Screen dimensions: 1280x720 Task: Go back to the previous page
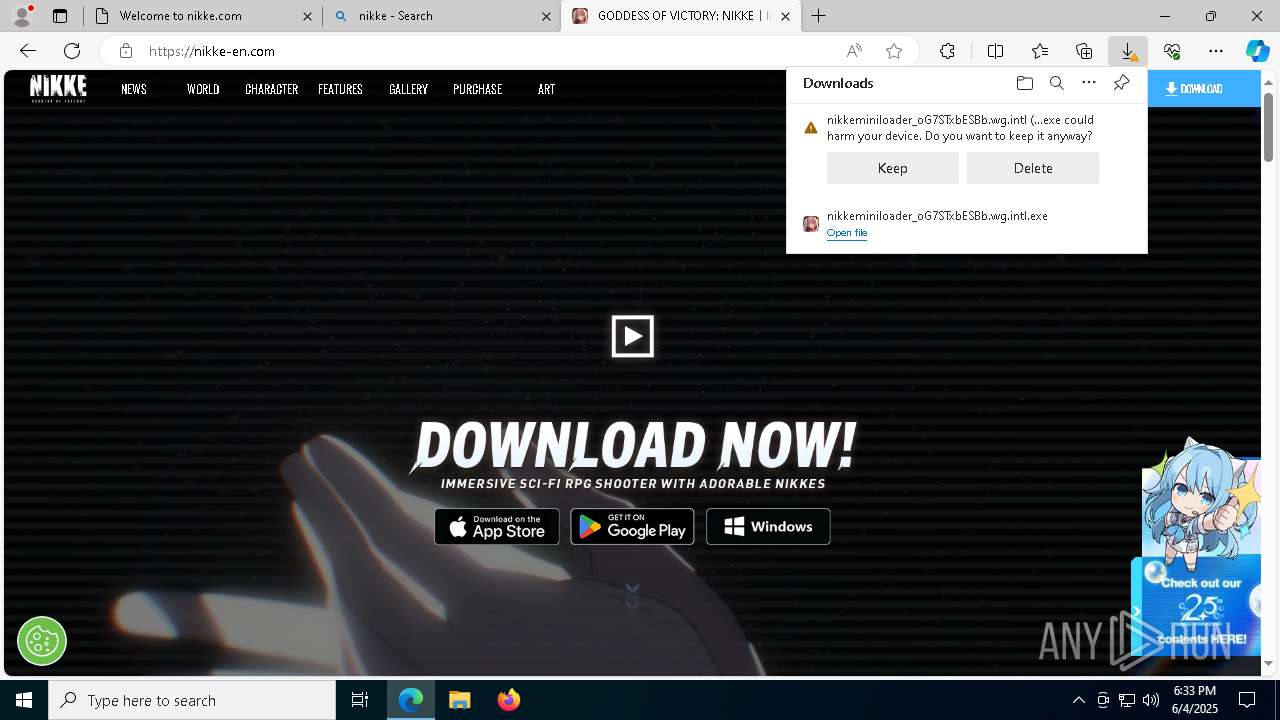(28, 51)
